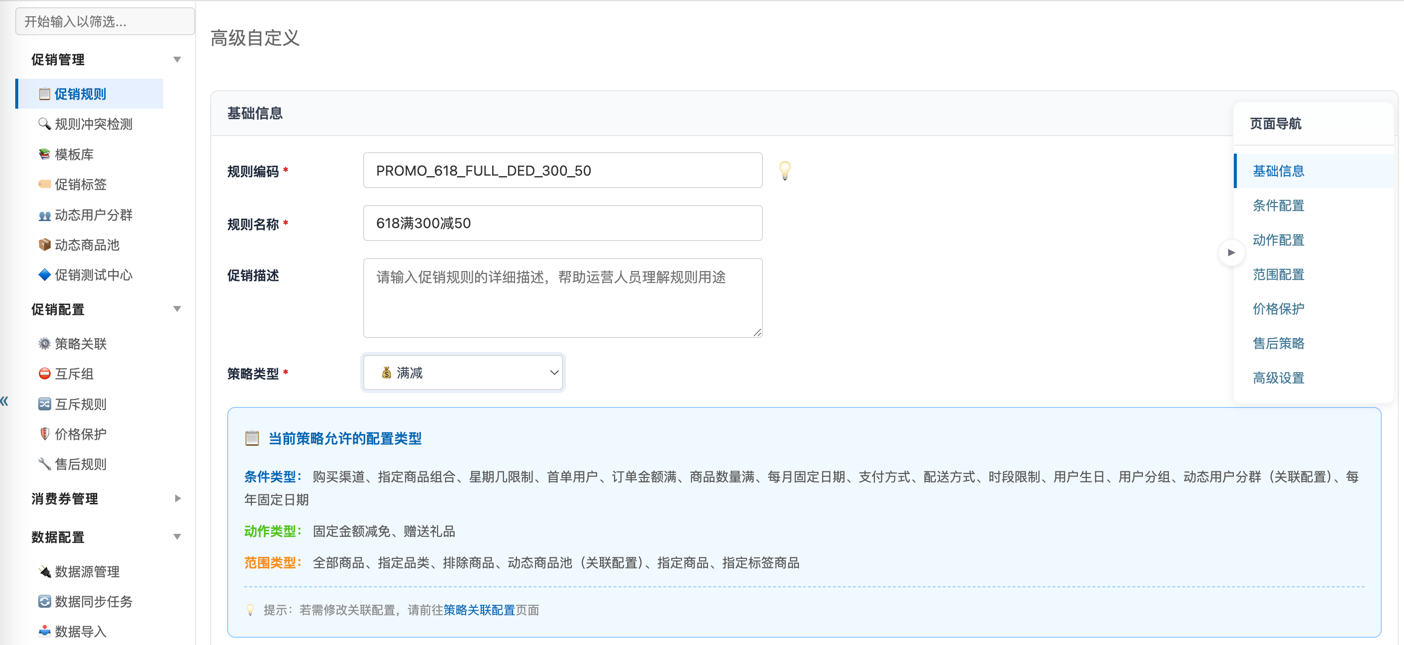This screenshot has height=645, width=1404.
Task: Click the 价格保护 shield icon
Action: point(44,434)
